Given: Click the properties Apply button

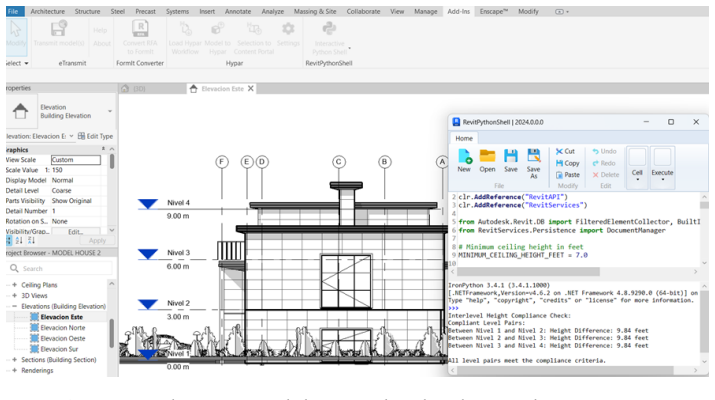Looking at the screenshot, I should tap(97, 240).
